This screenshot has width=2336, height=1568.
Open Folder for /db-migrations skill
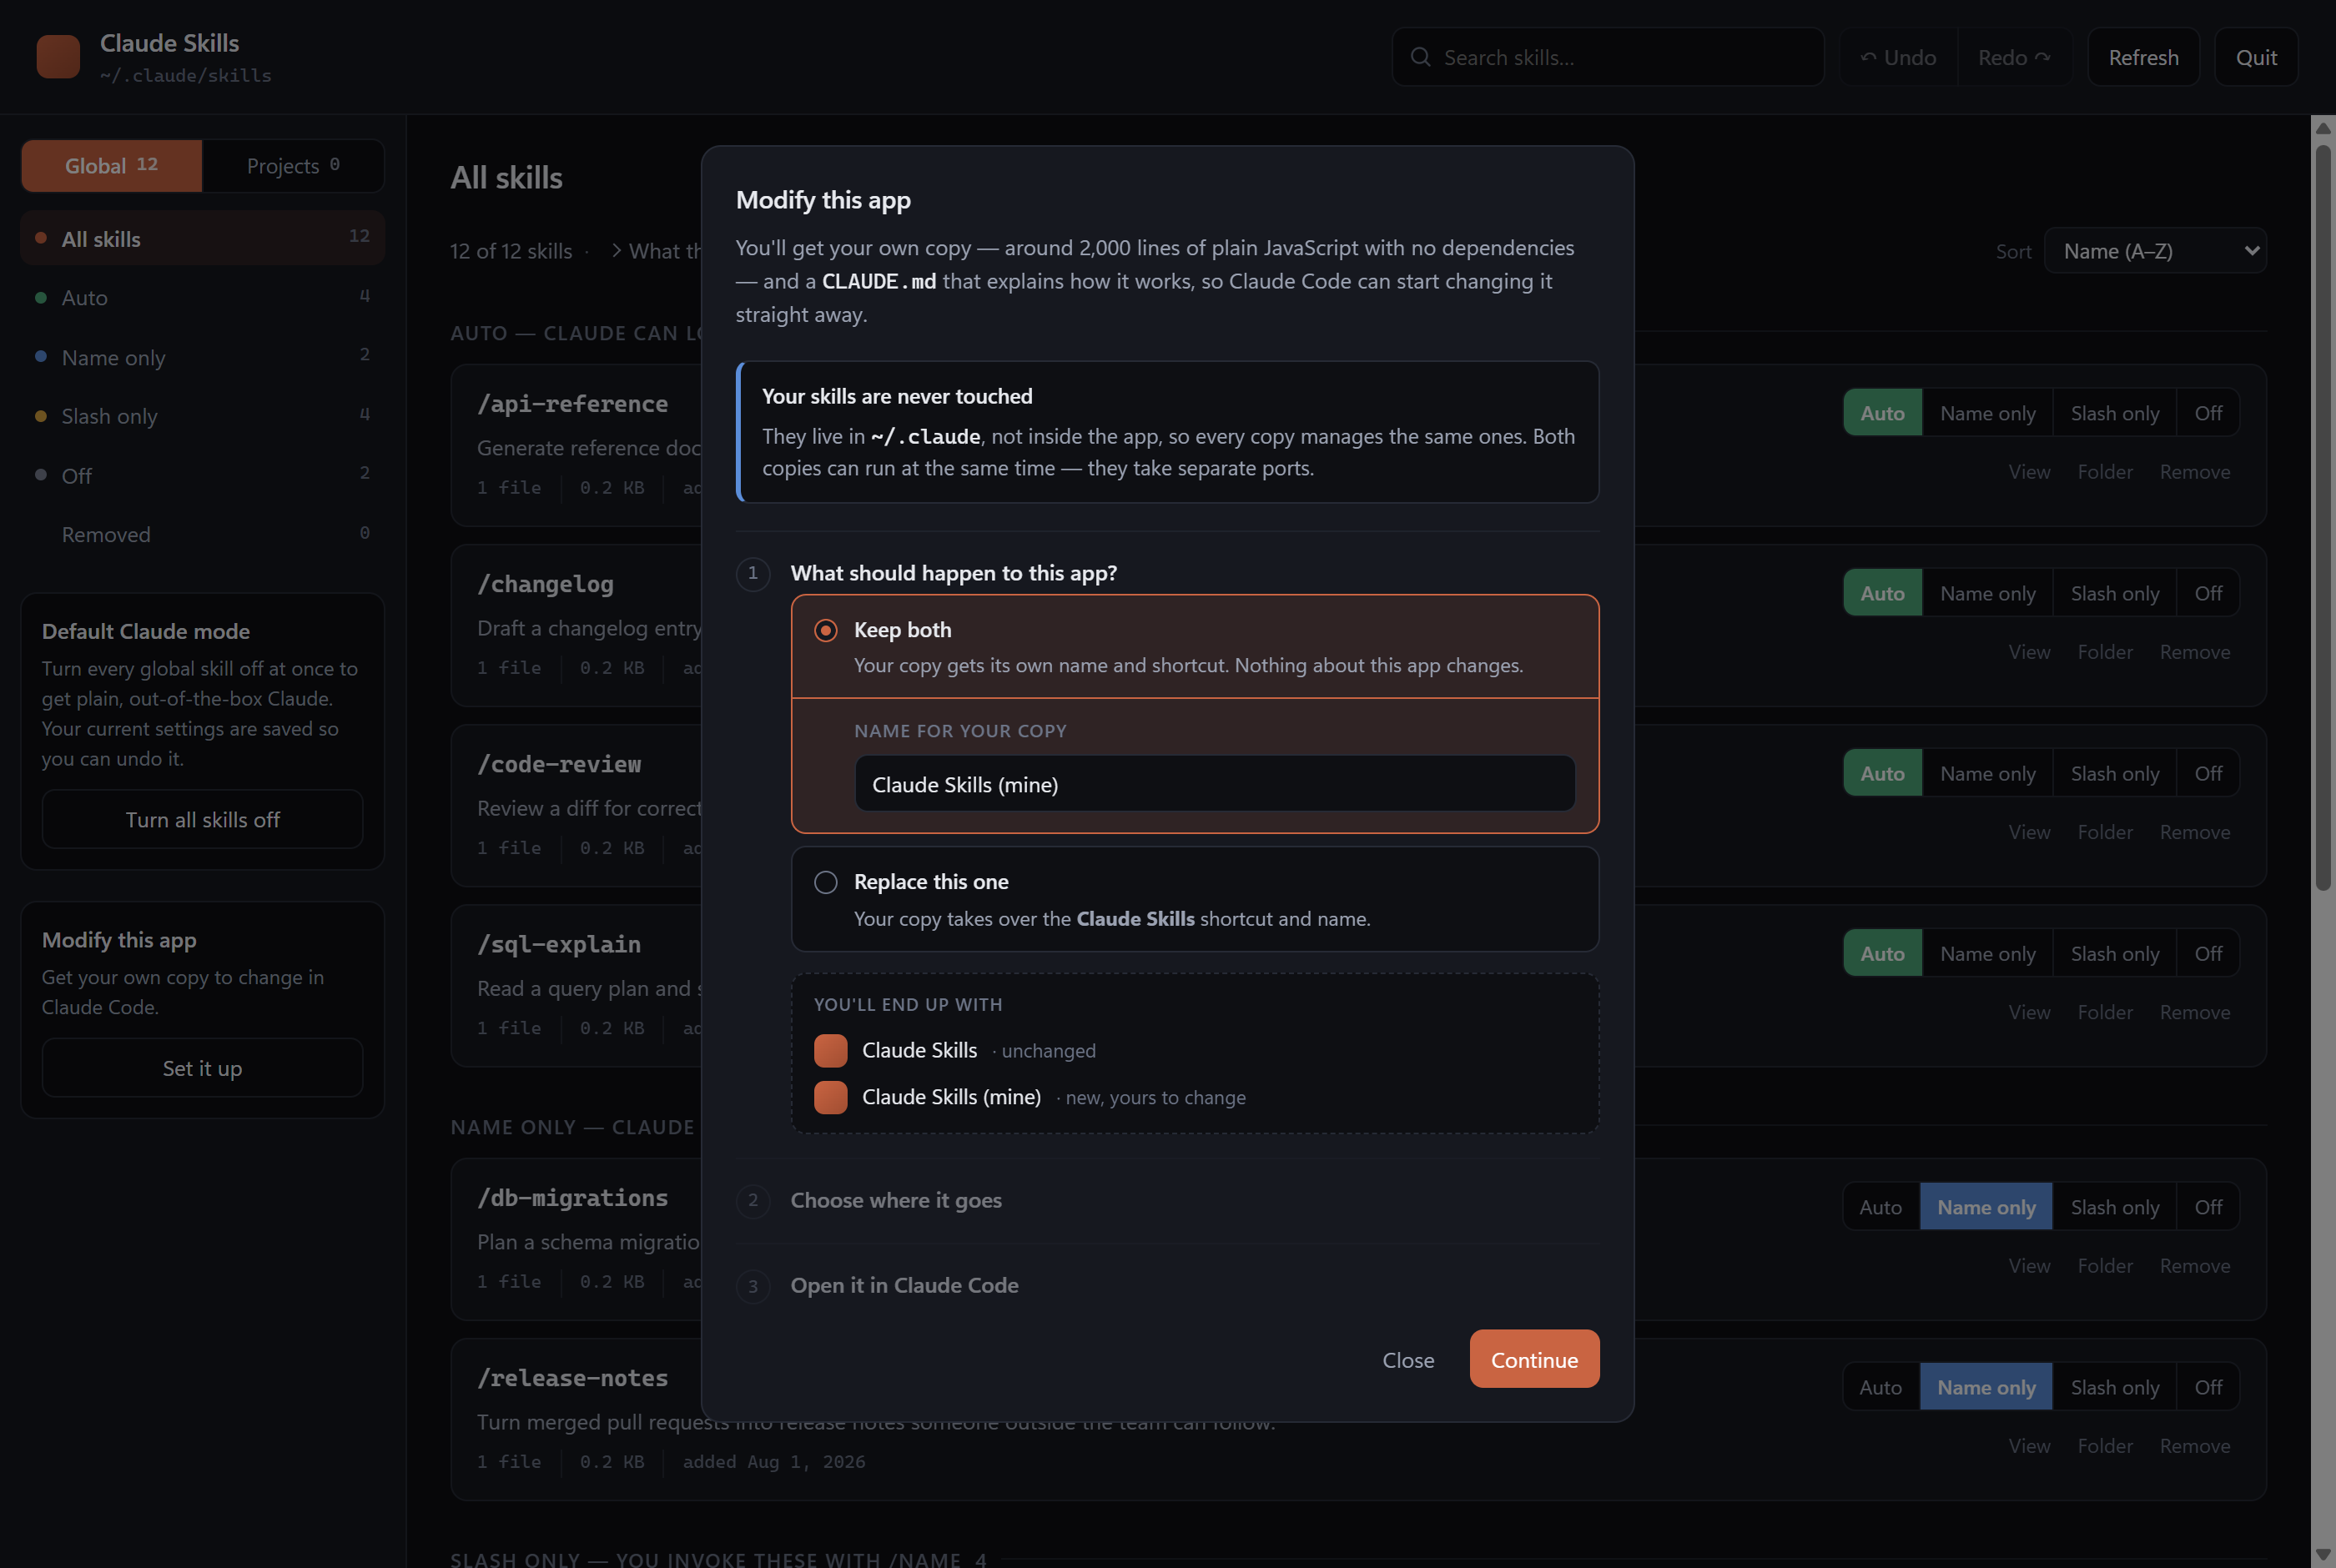click(2105, 1266)
